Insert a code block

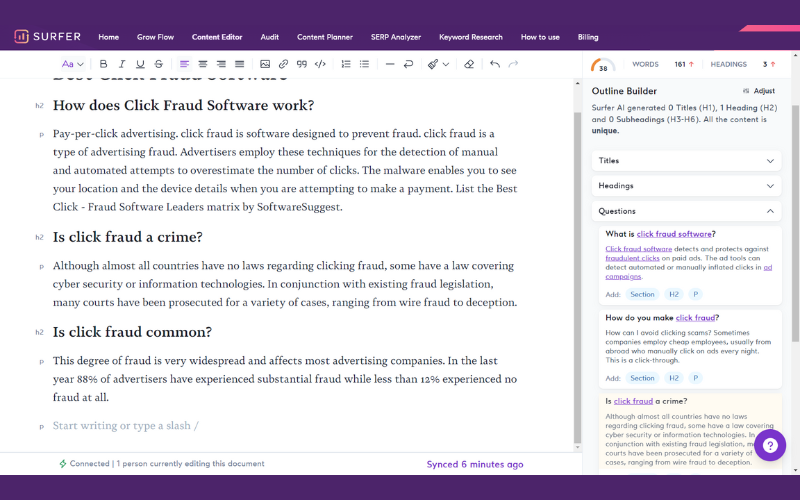pyautogui.click(x=320, y=64)
